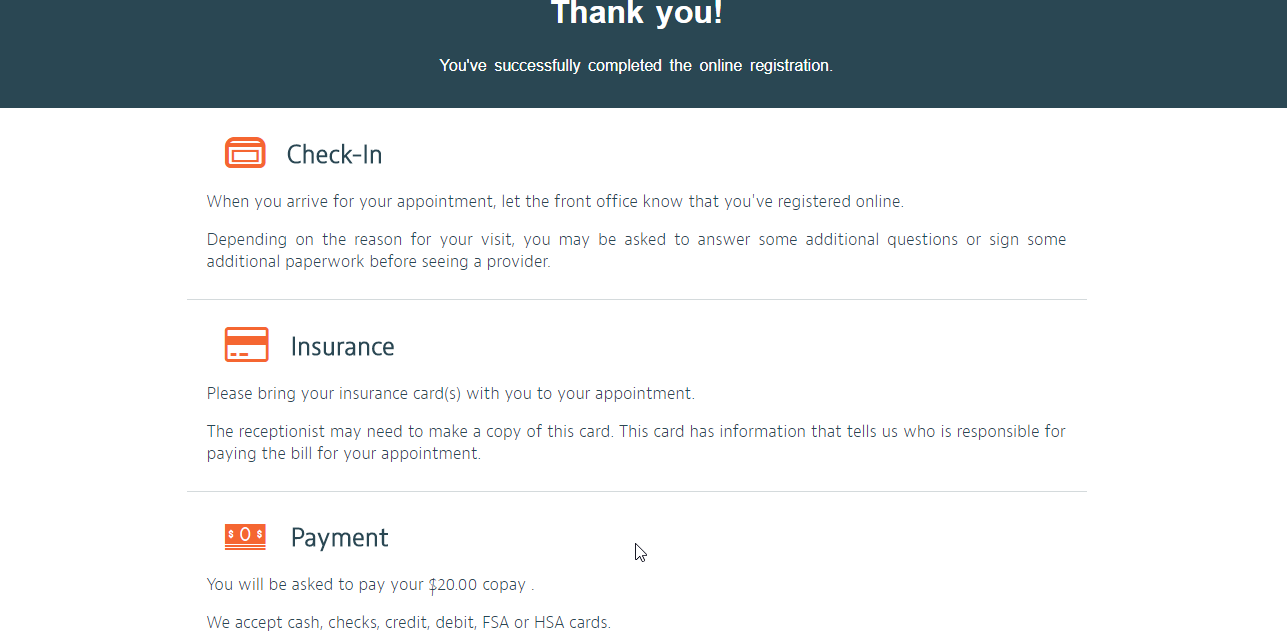Click the orange Payment money icon
Image resolution: width=1287 pixels, height=637 pixels.
pyautogui.click(x=245, y=537)
